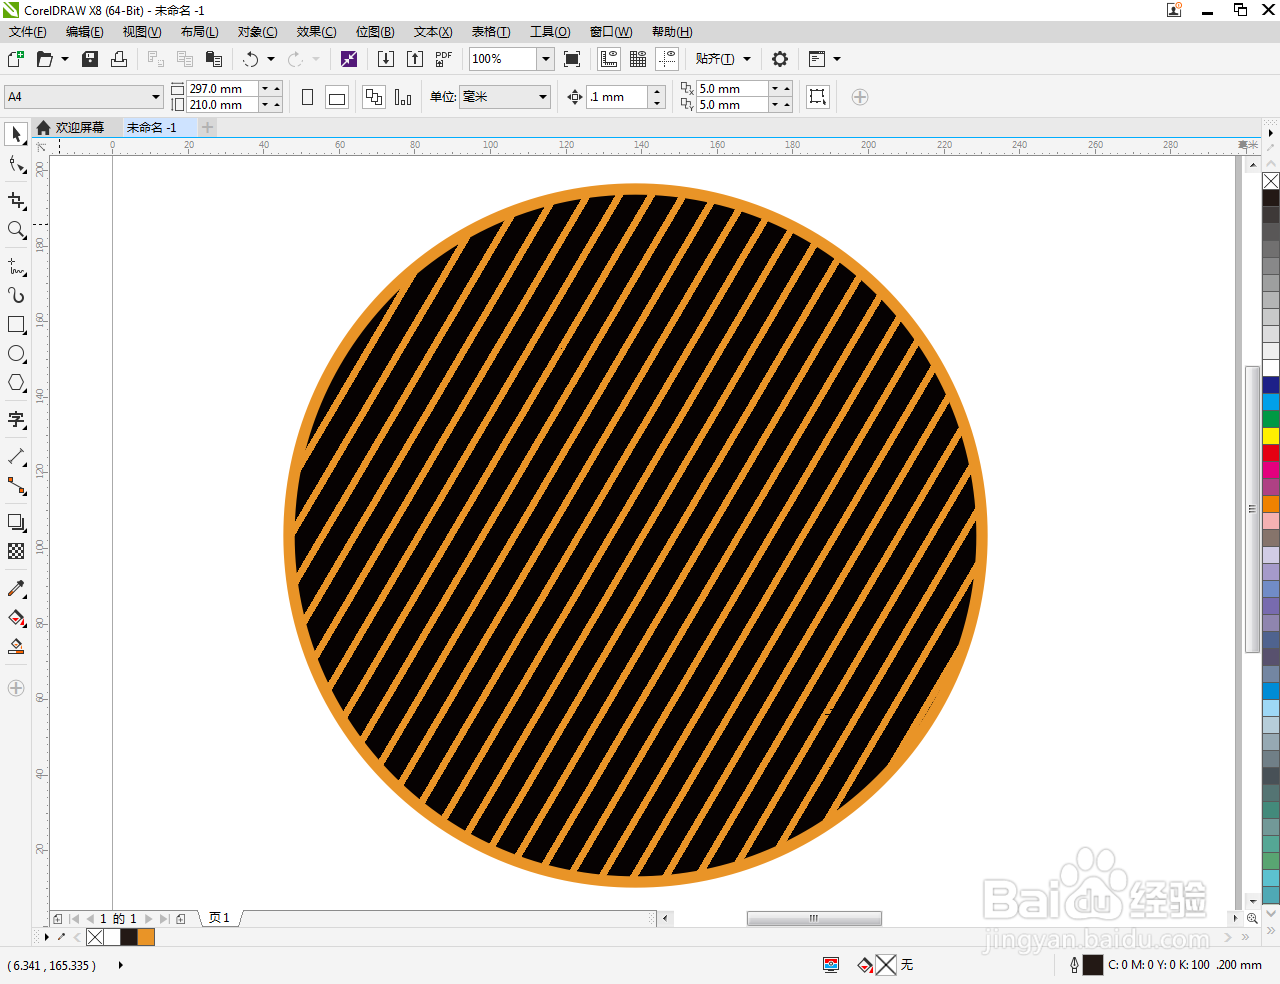Select the Drop Shadow tool
This screenshot has width=1280, height=984.
(16, 522)
